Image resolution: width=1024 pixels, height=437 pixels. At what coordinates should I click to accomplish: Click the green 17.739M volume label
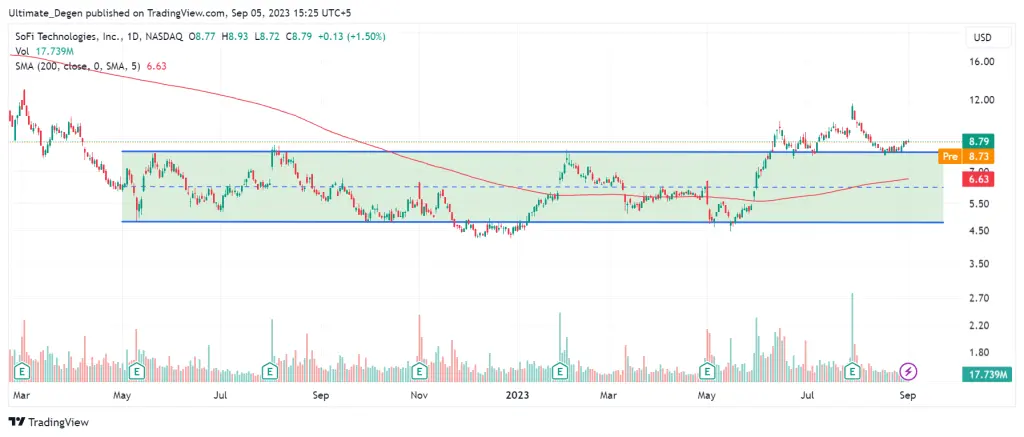tap(987, 374)
